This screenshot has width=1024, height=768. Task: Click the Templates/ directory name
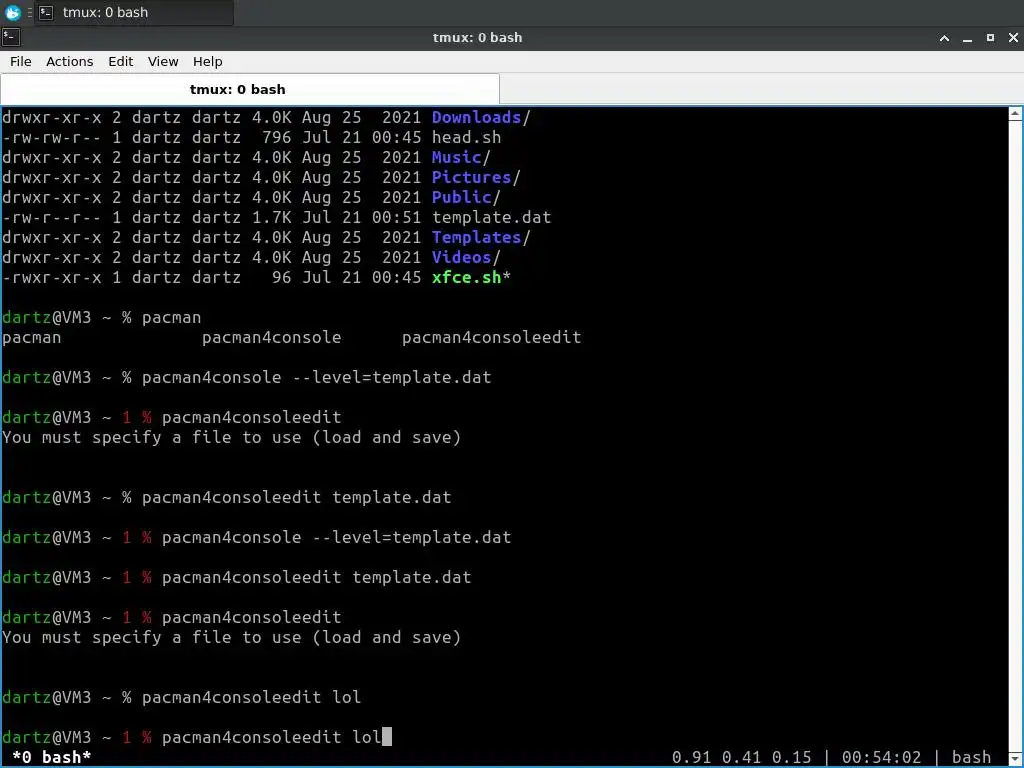pos(481,238)
